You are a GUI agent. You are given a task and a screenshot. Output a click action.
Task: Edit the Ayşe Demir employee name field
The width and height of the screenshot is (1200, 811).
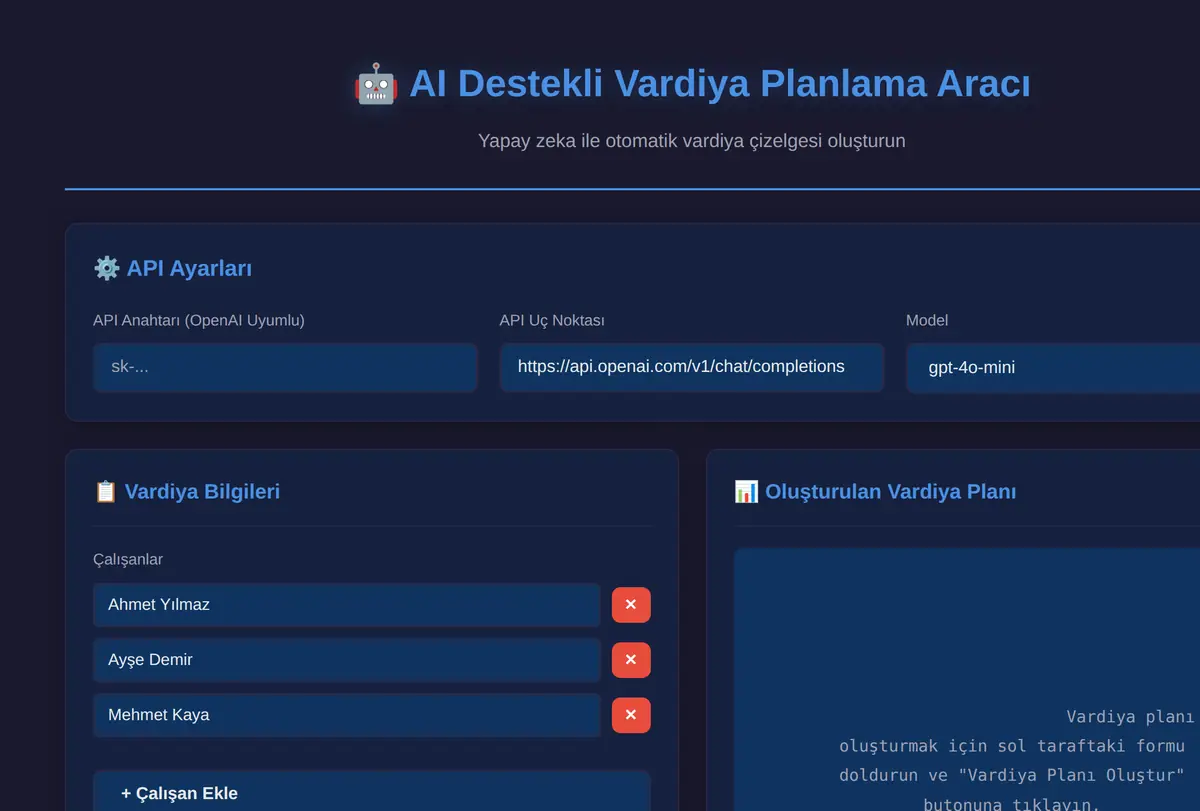tap(347, 660)
